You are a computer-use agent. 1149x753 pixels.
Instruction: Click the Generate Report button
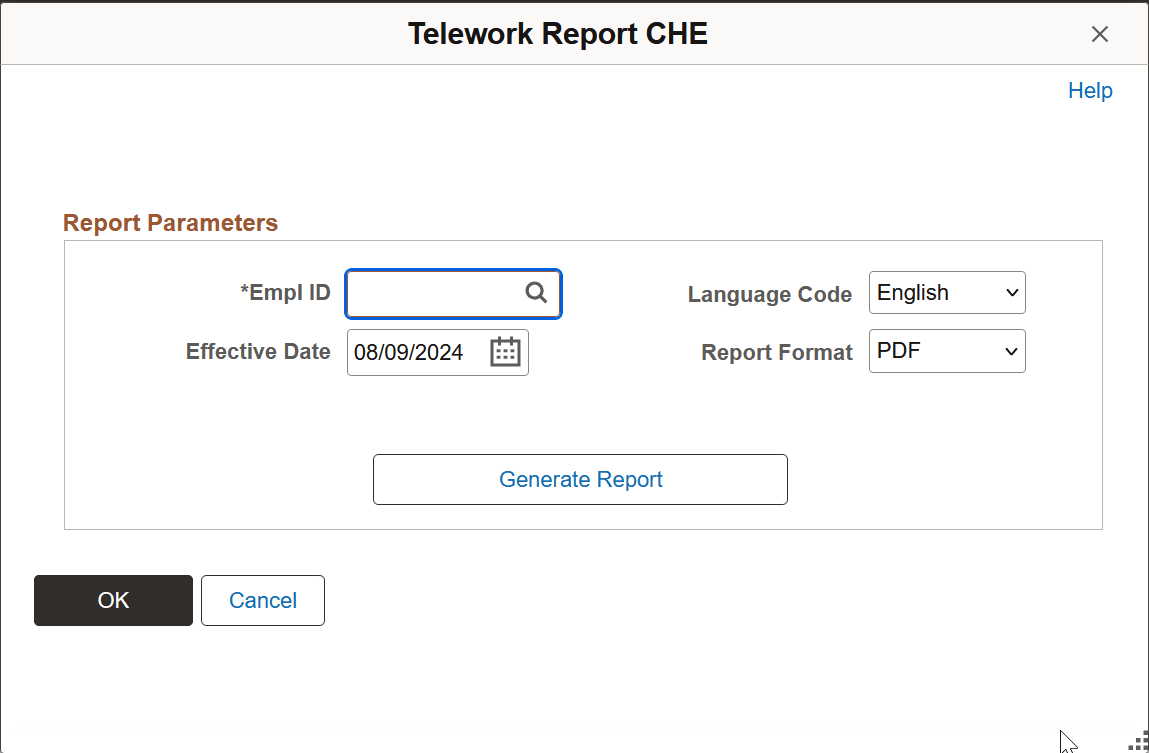(x=580, y=479)
